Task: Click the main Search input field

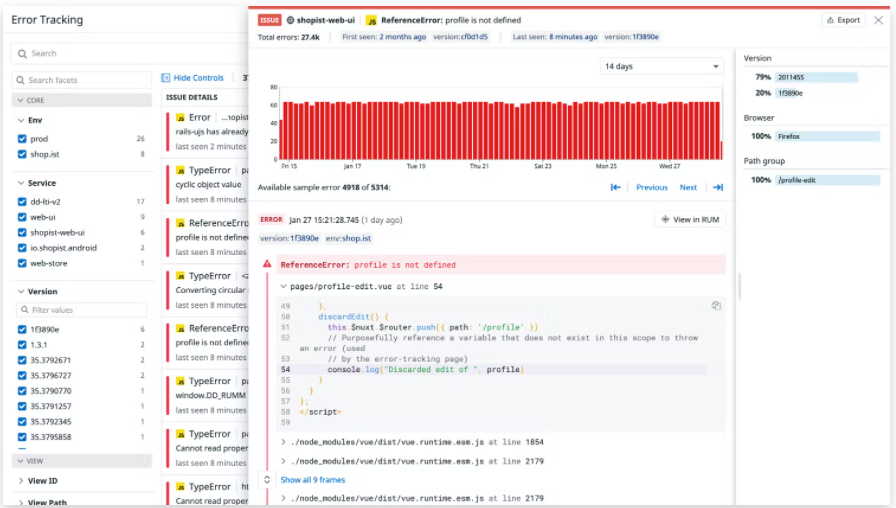Action: pos(130,54)
